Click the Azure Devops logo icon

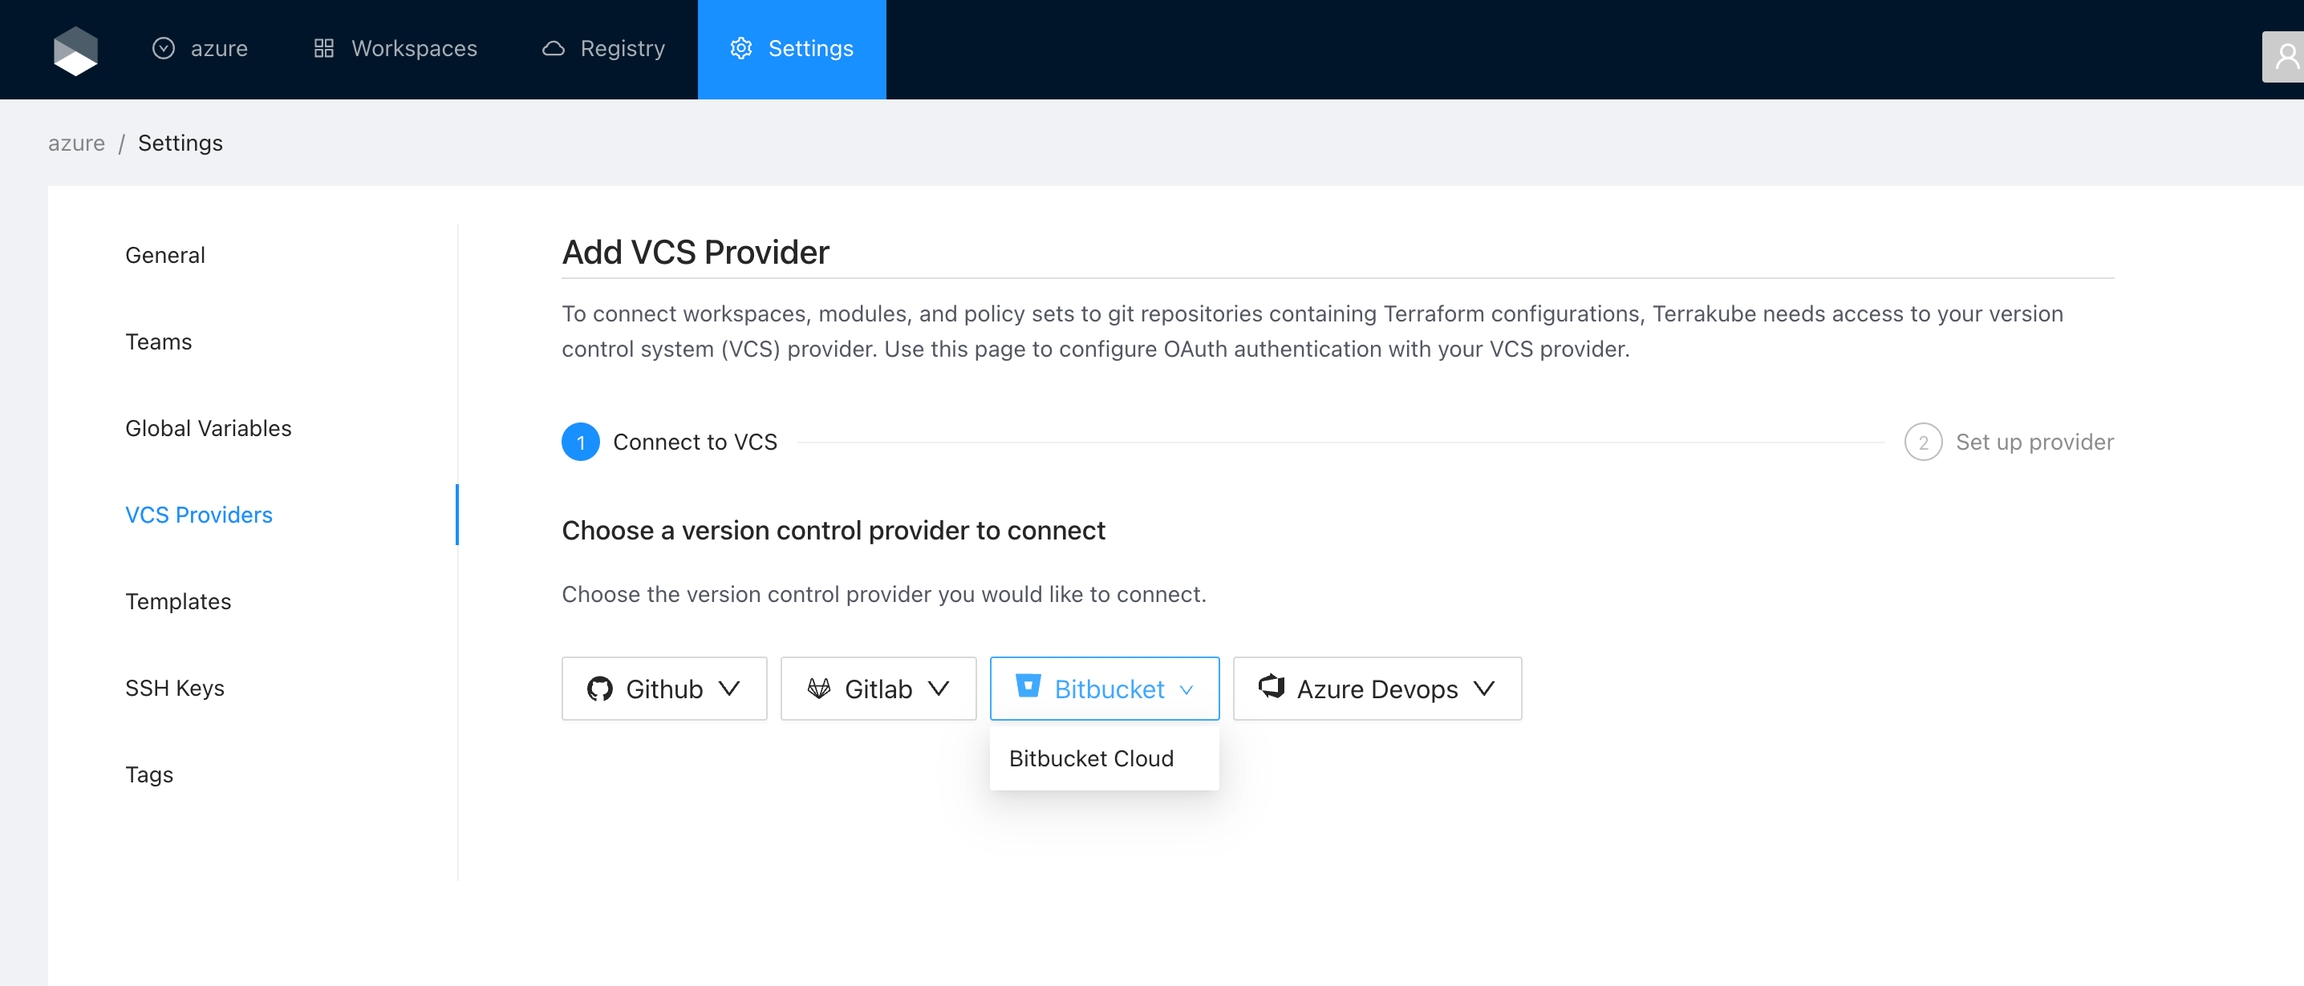point(1271,687)
